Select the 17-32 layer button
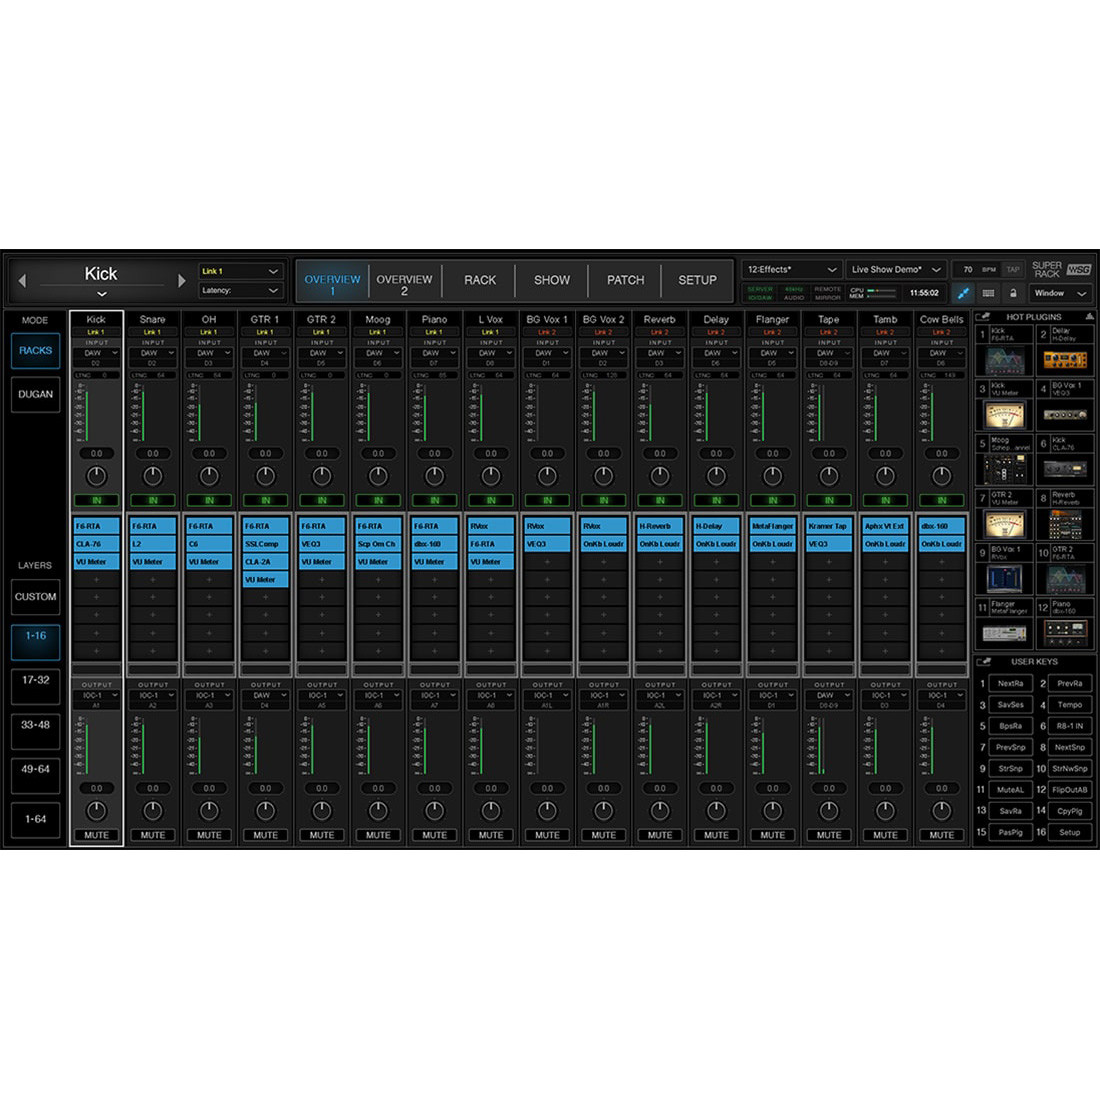 [36, 680]
